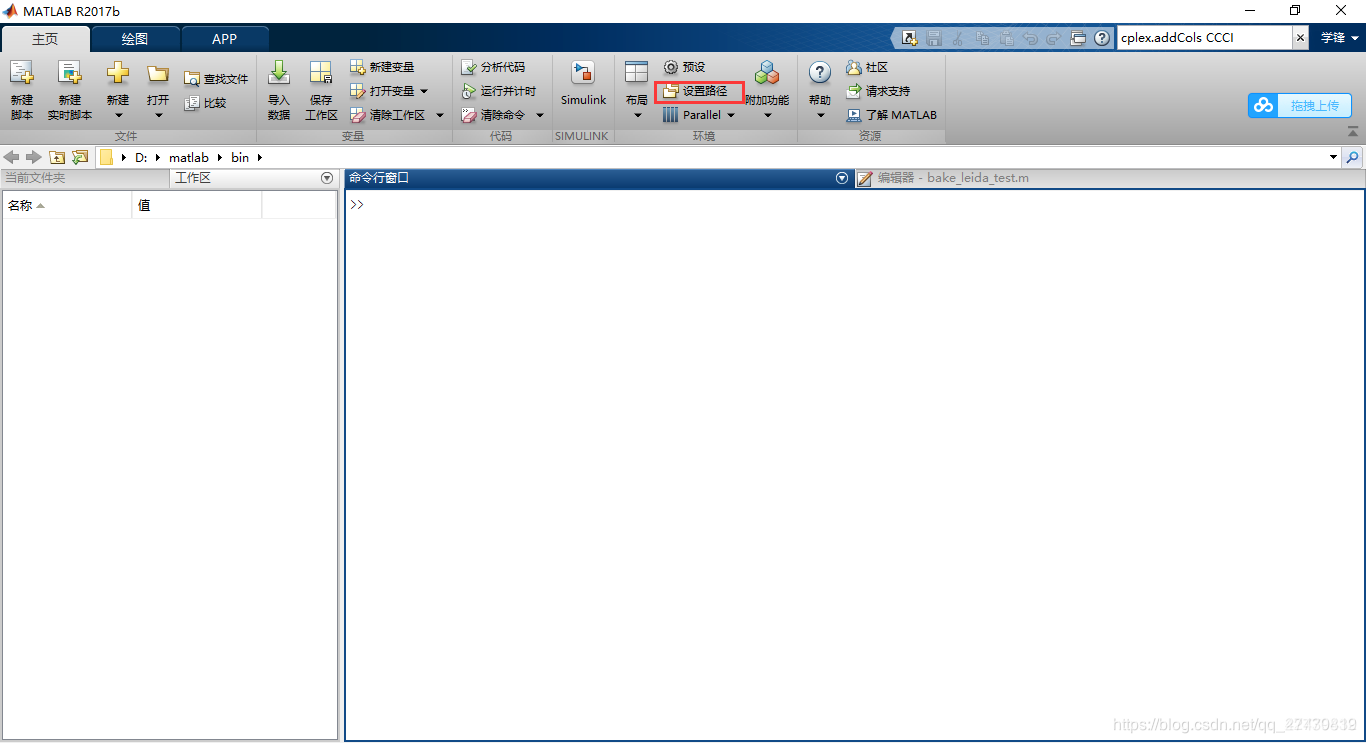Click 分析代码 (Analyze Code)

[493, 67]
